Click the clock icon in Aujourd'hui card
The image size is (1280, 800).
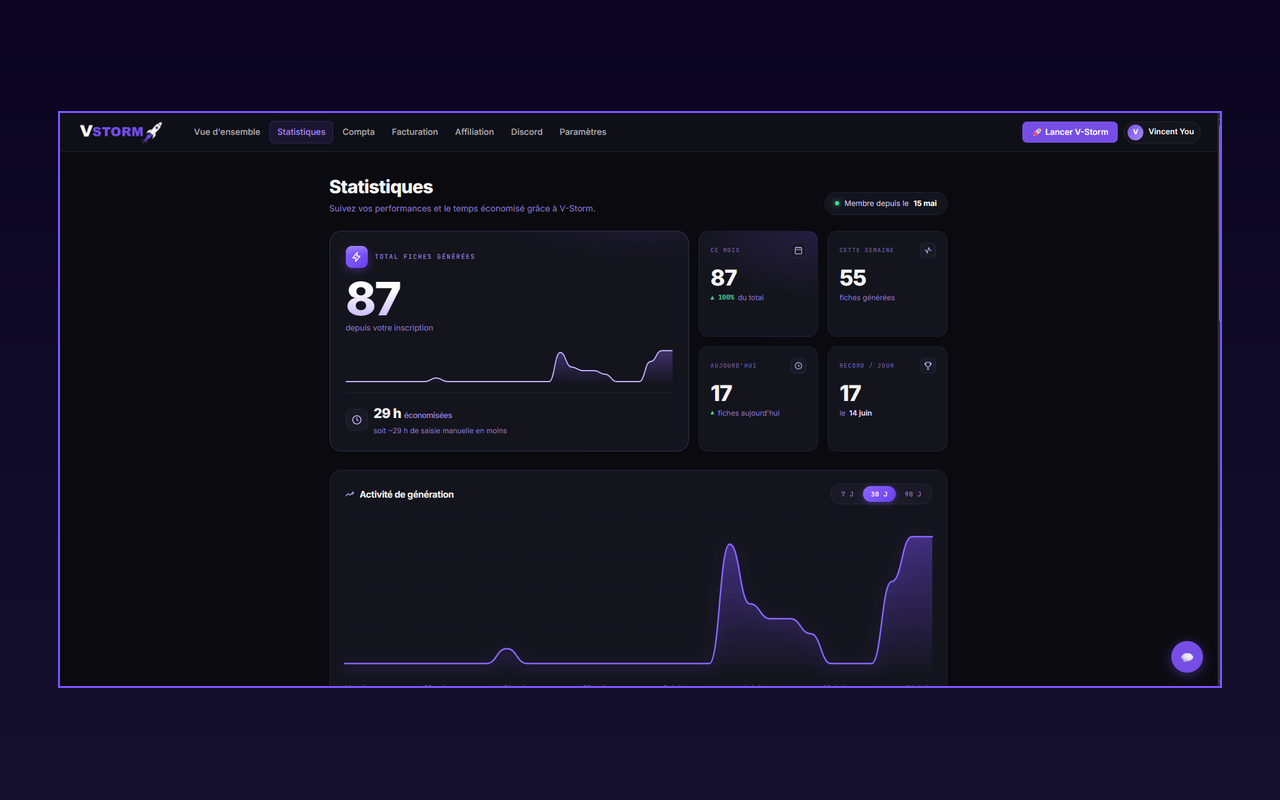click(798, 366)
